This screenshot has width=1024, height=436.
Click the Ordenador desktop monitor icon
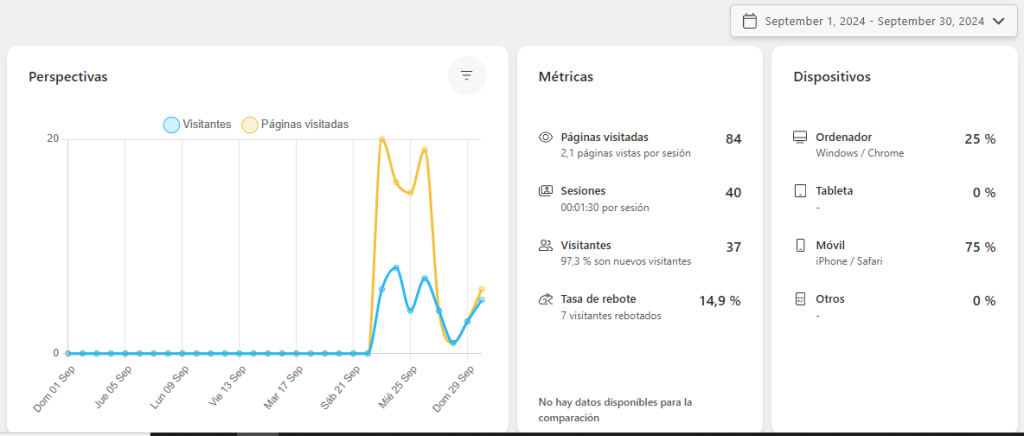(x=799, y=138)
